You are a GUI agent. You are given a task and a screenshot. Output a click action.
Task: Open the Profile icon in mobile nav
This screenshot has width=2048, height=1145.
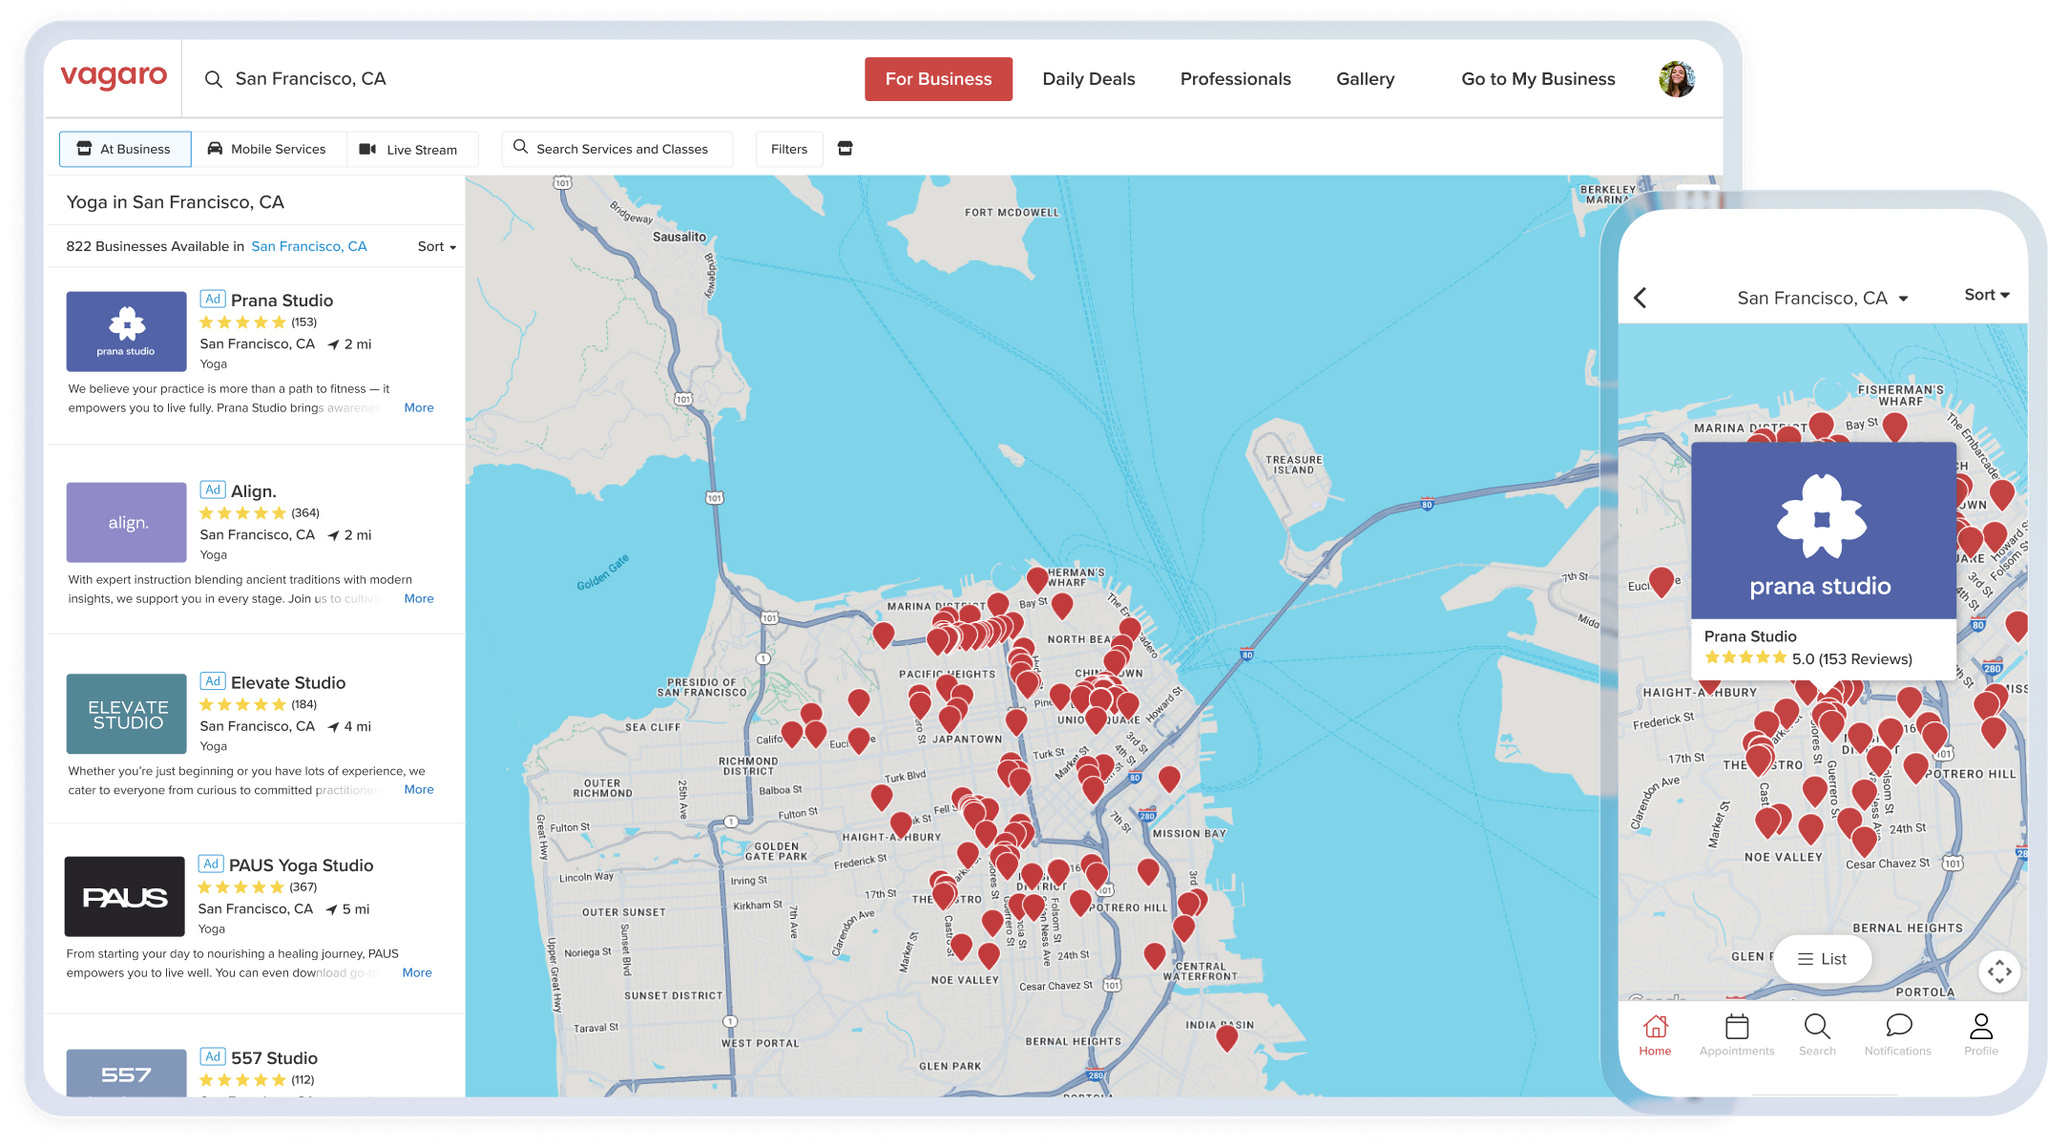pos(1981,1026)
